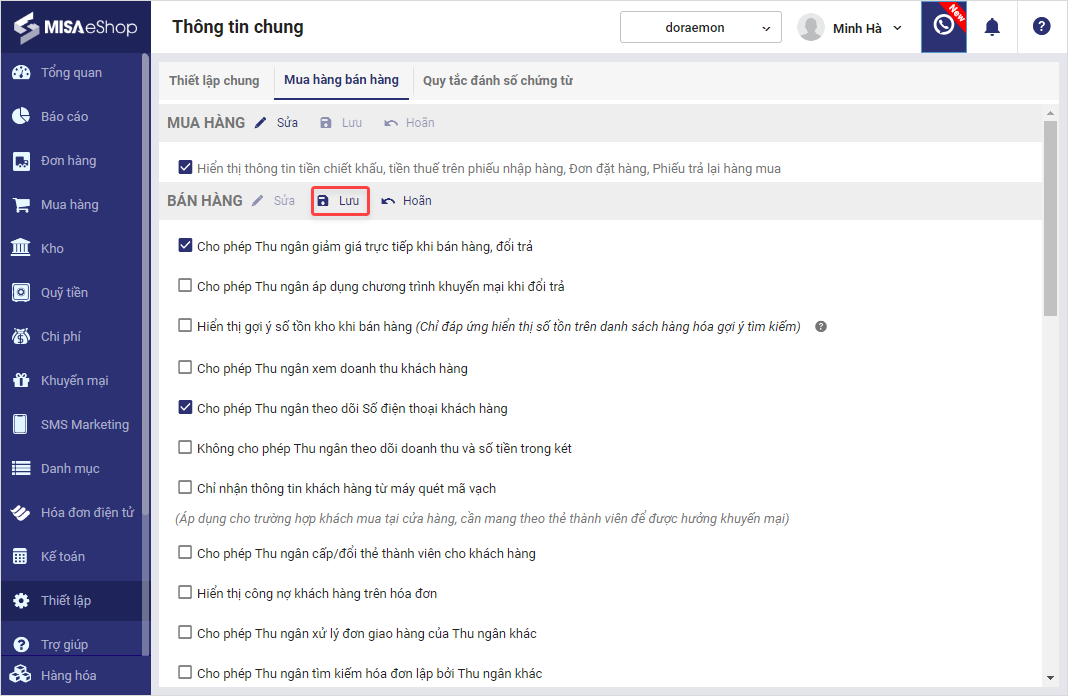1068x696 pixels.
Task: Open Khuyến mại gift icon
Action: coord(21,380)
